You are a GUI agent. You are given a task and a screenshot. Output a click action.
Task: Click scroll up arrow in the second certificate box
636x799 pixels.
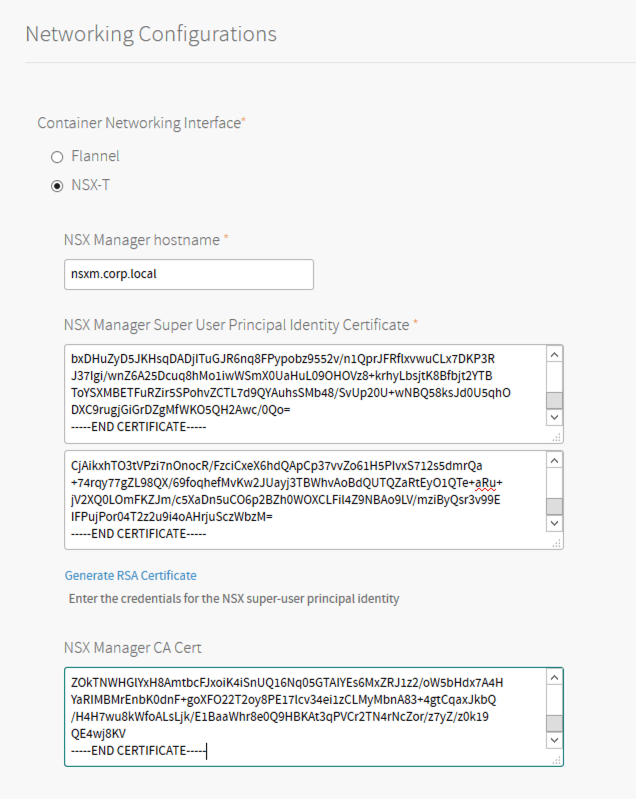553,461
